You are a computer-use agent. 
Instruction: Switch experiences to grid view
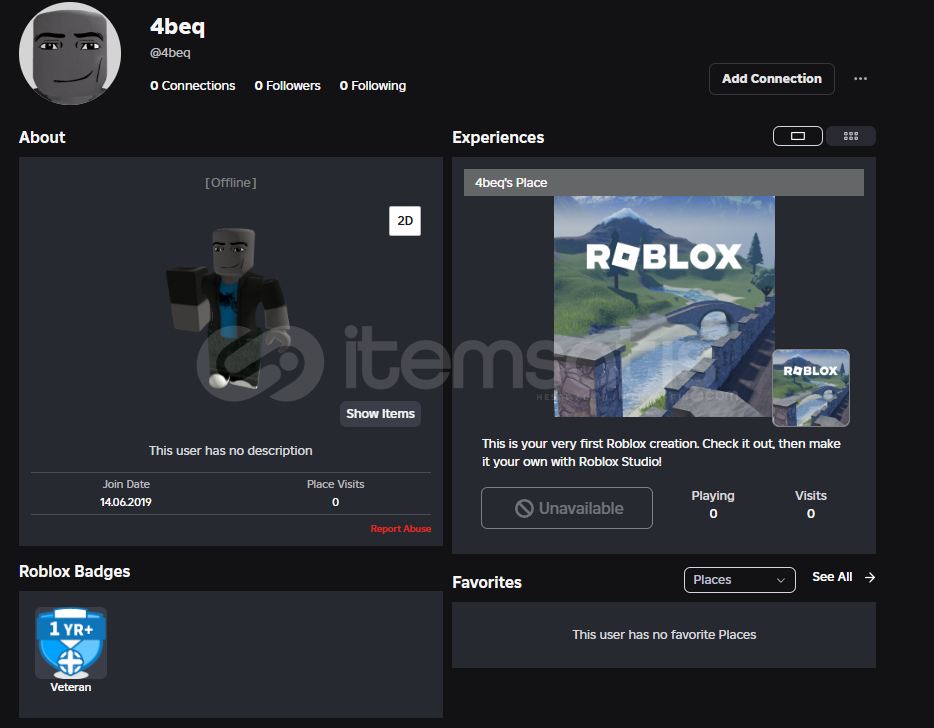851,136
